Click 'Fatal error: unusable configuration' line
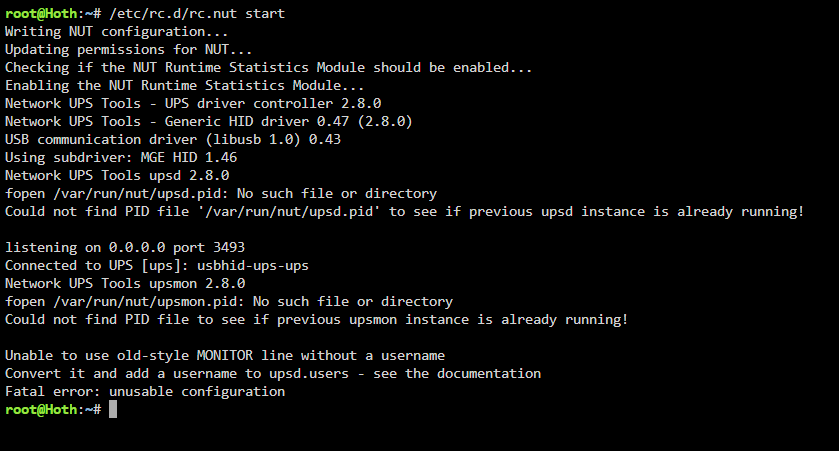Screen dimensions: 839x451 145,392
